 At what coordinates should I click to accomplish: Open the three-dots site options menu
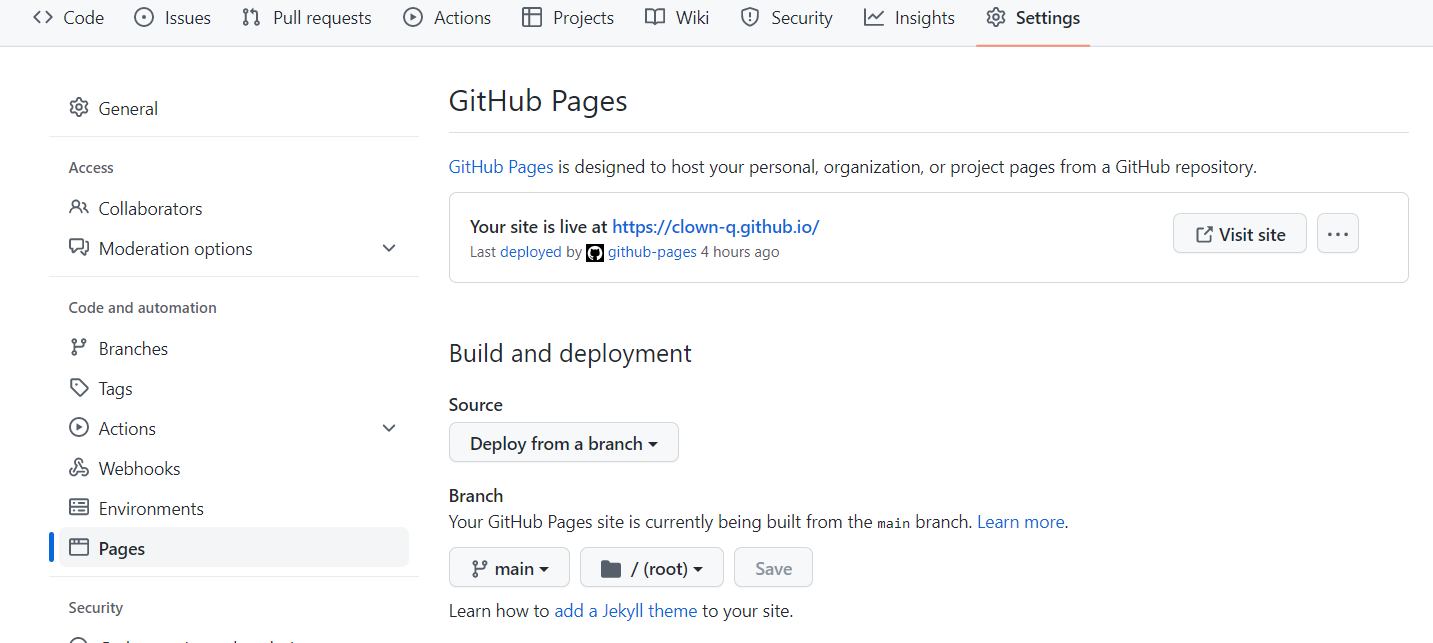click(1338, 234)
